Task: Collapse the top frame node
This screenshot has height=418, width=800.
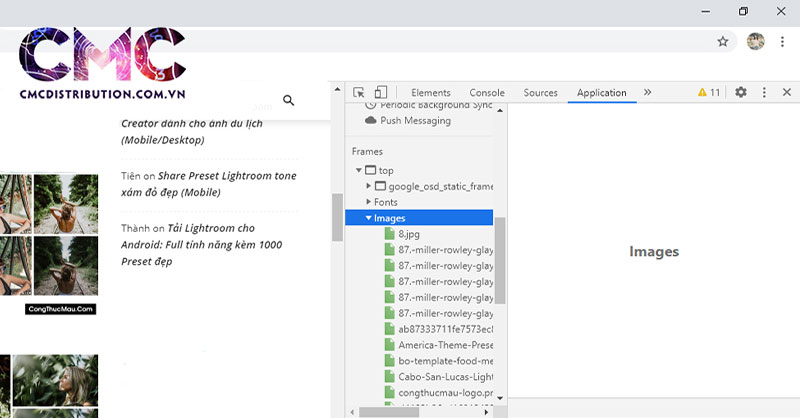Action: (359, 171)
